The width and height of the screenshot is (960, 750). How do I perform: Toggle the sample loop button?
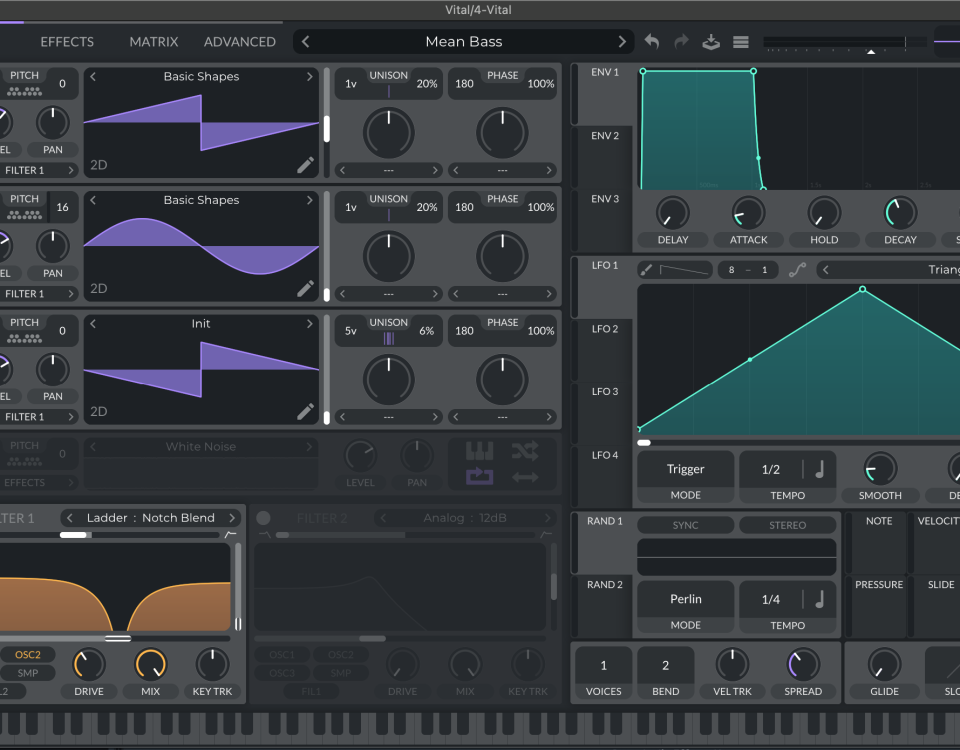pos(480,477)
